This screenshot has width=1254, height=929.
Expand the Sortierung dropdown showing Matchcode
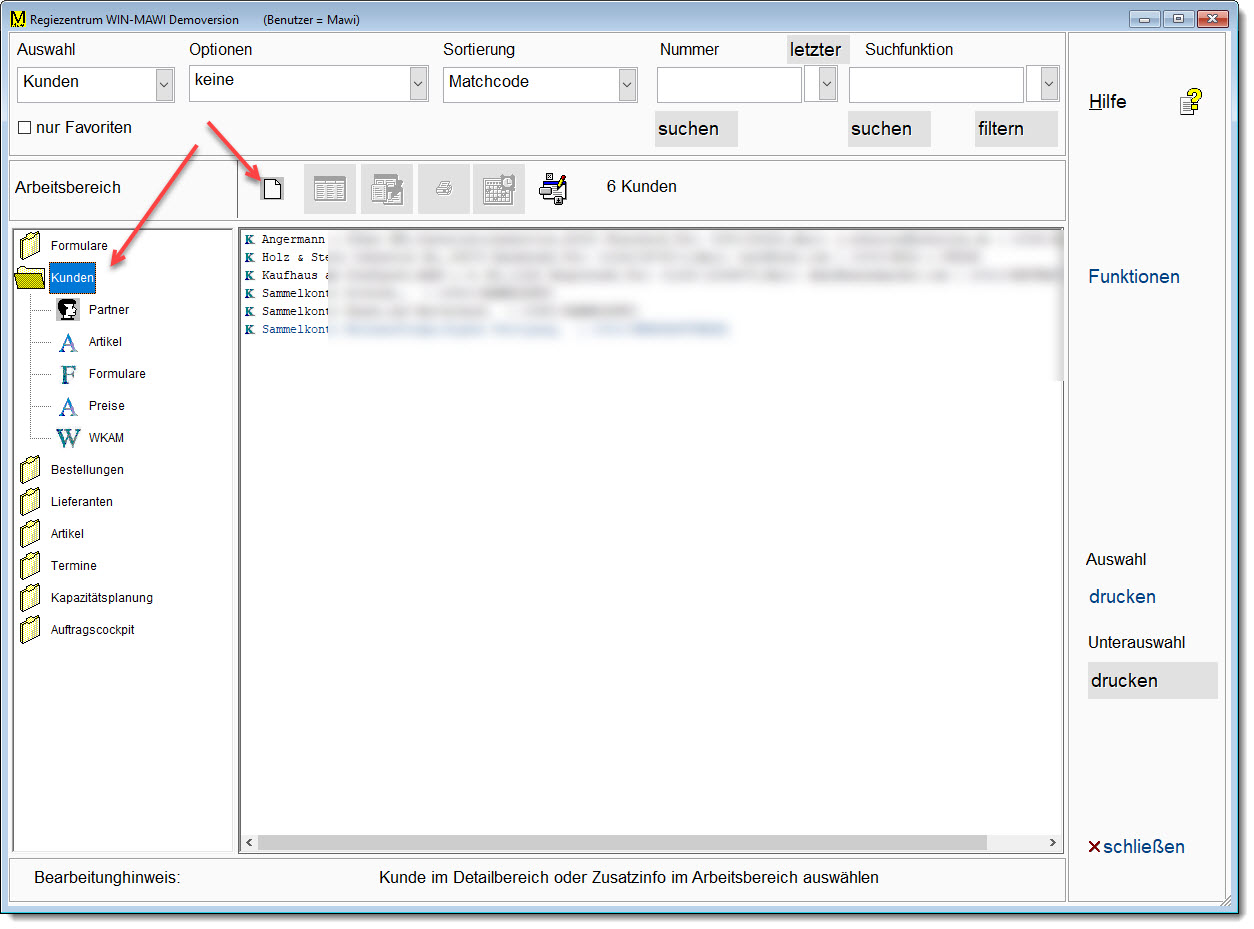pos(627,85)
